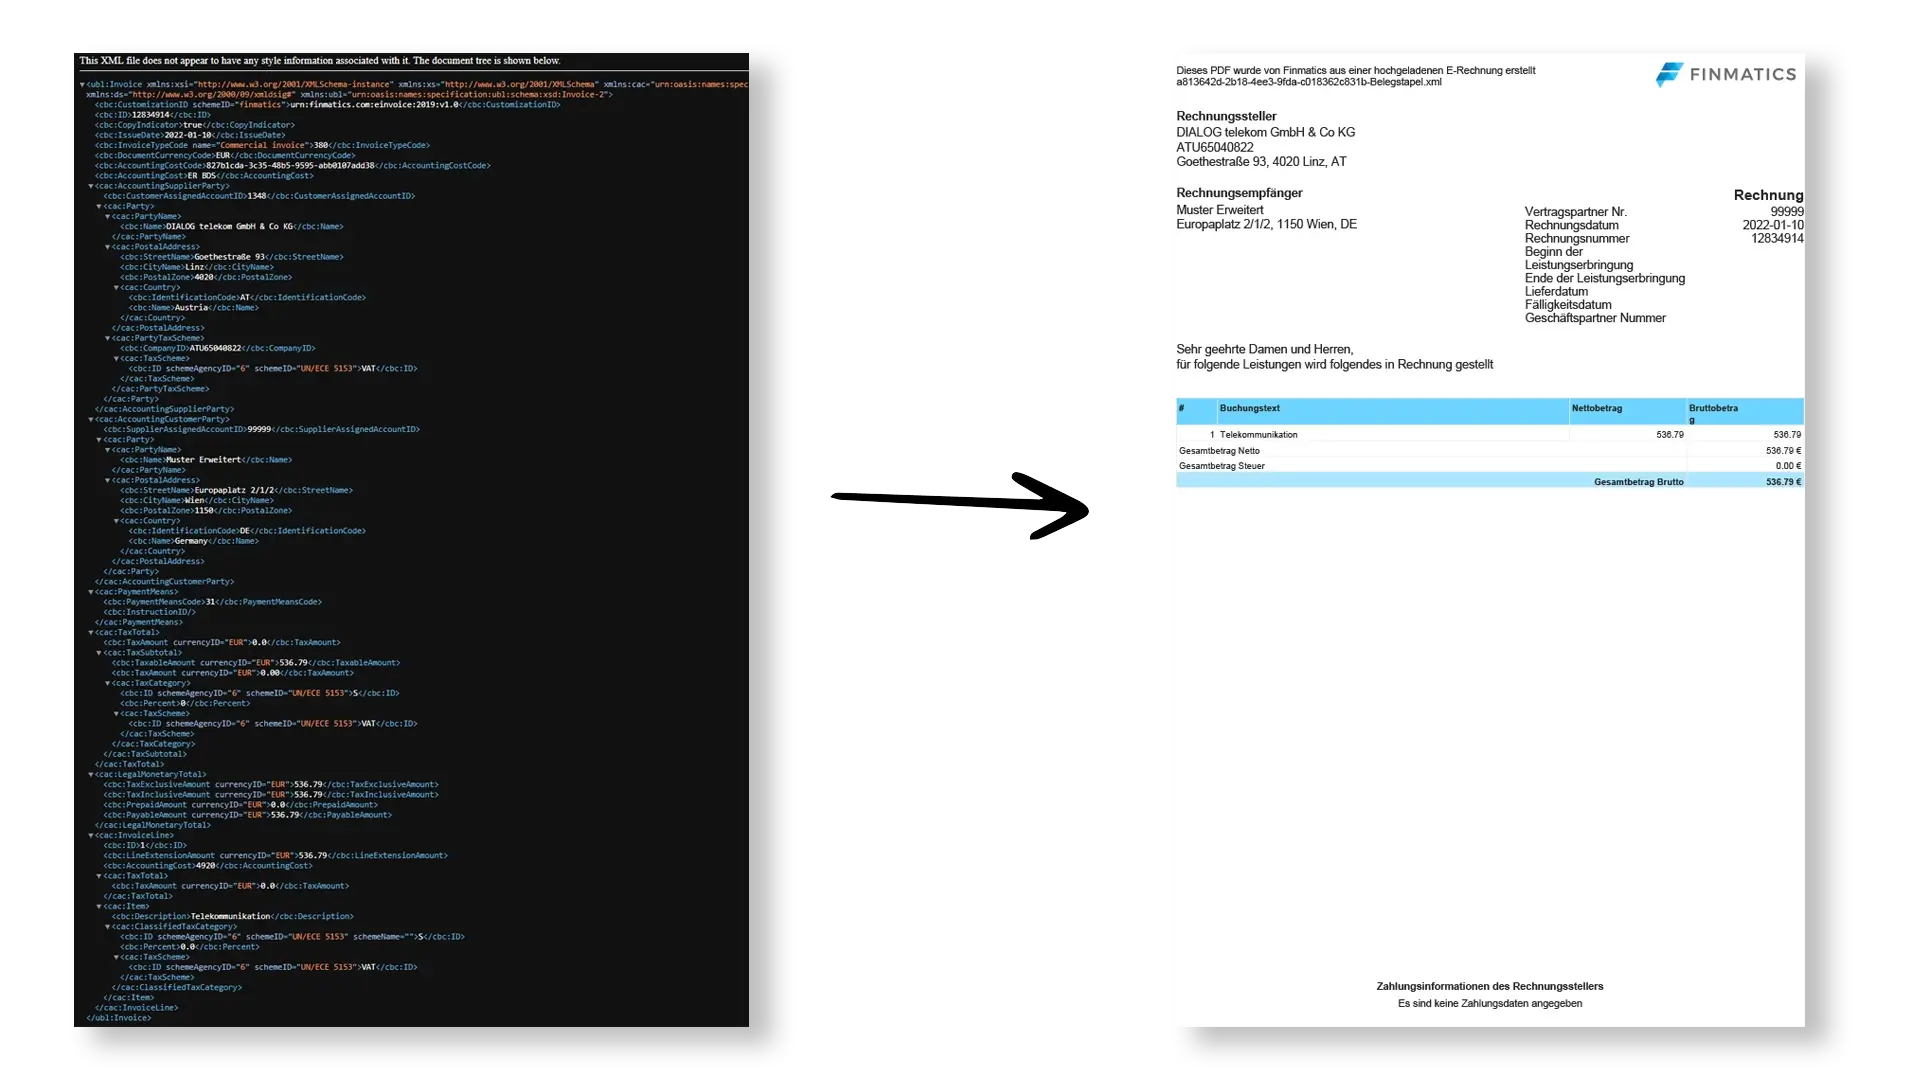Click the CityName Wien XML line
1920x1080 pixels.
(x=197, y=500)
